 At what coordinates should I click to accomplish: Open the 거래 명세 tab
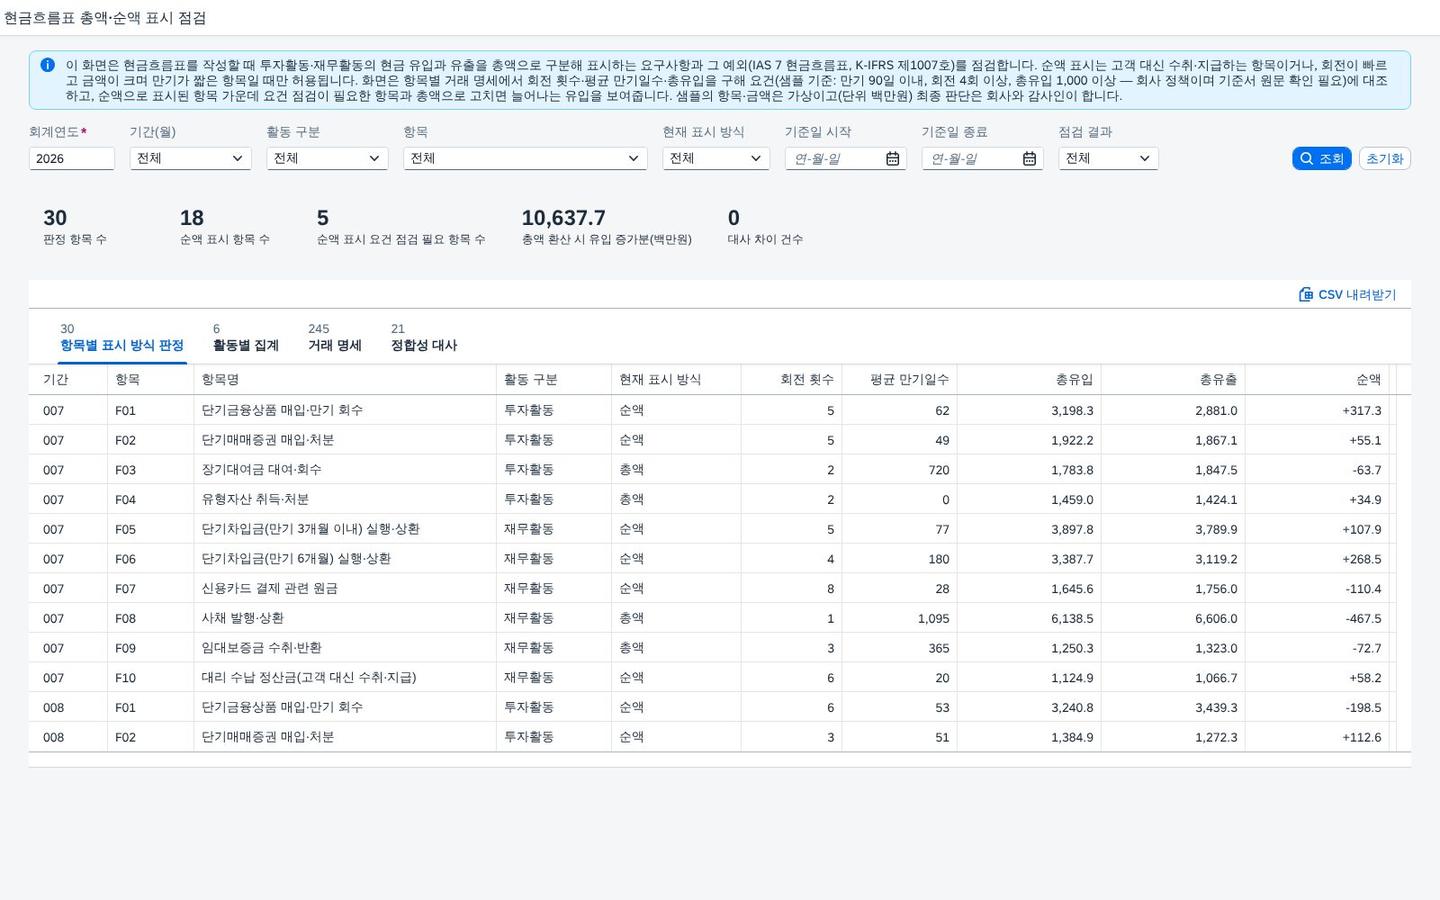(335, 338)
